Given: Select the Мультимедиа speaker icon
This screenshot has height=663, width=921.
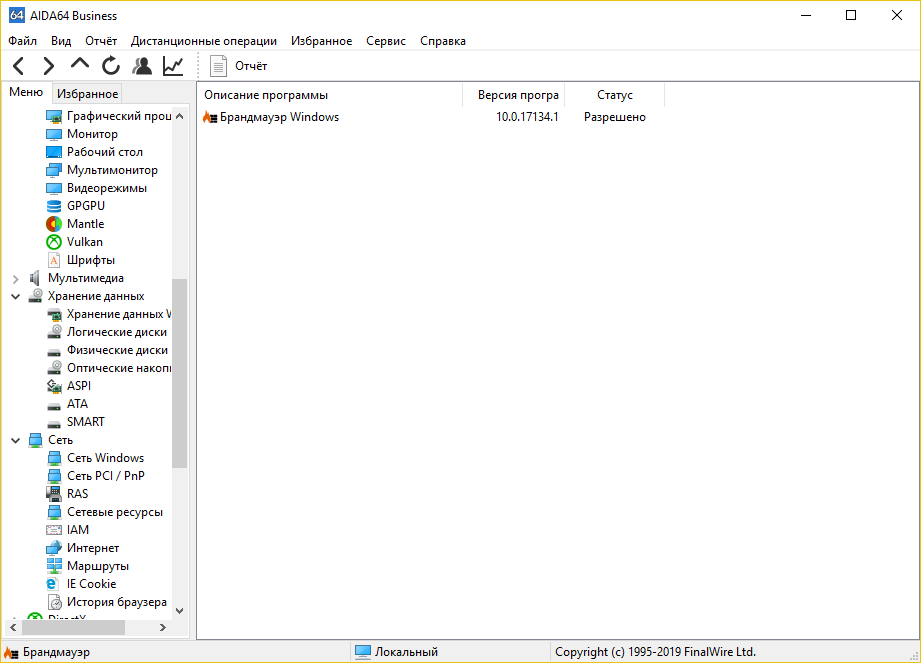Looking at the screenshot, I should pos(35,278).
